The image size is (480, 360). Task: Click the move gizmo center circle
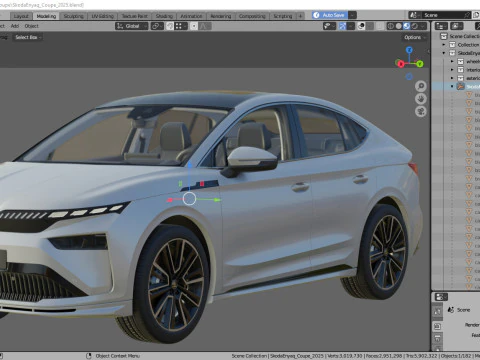point(189,199)
